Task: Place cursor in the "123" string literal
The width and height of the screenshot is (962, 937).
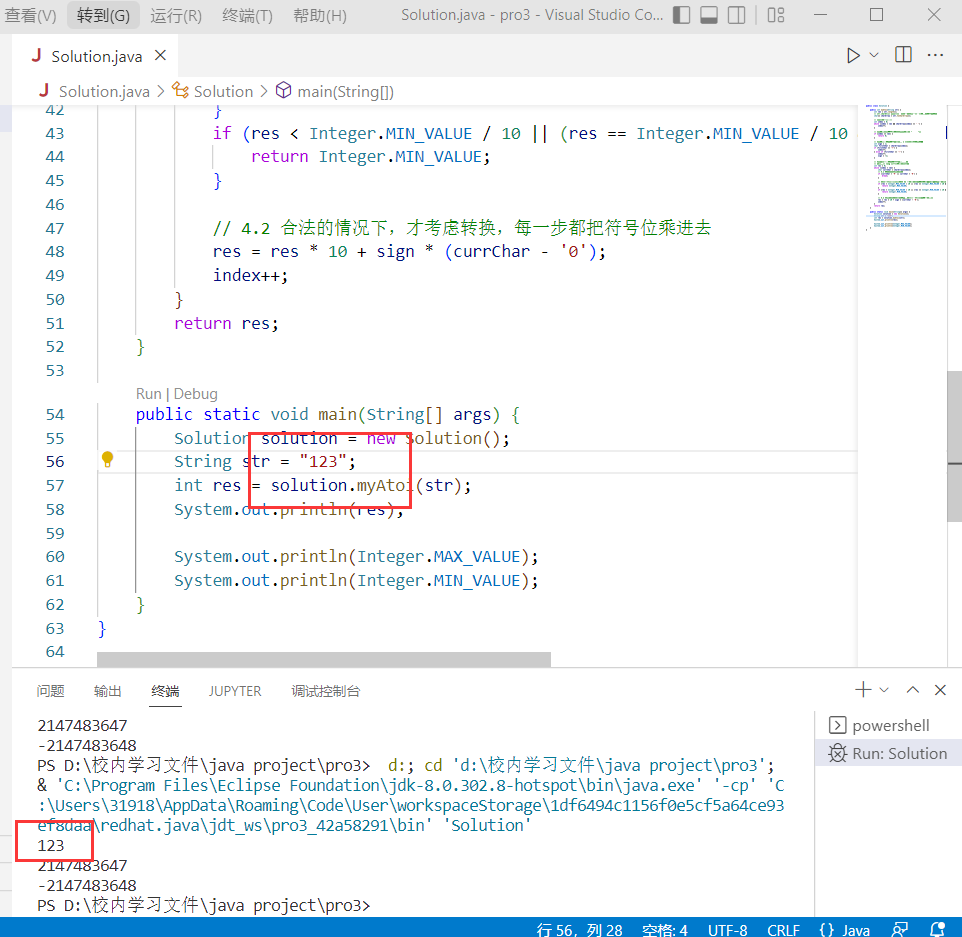Action: click(323, 461)
